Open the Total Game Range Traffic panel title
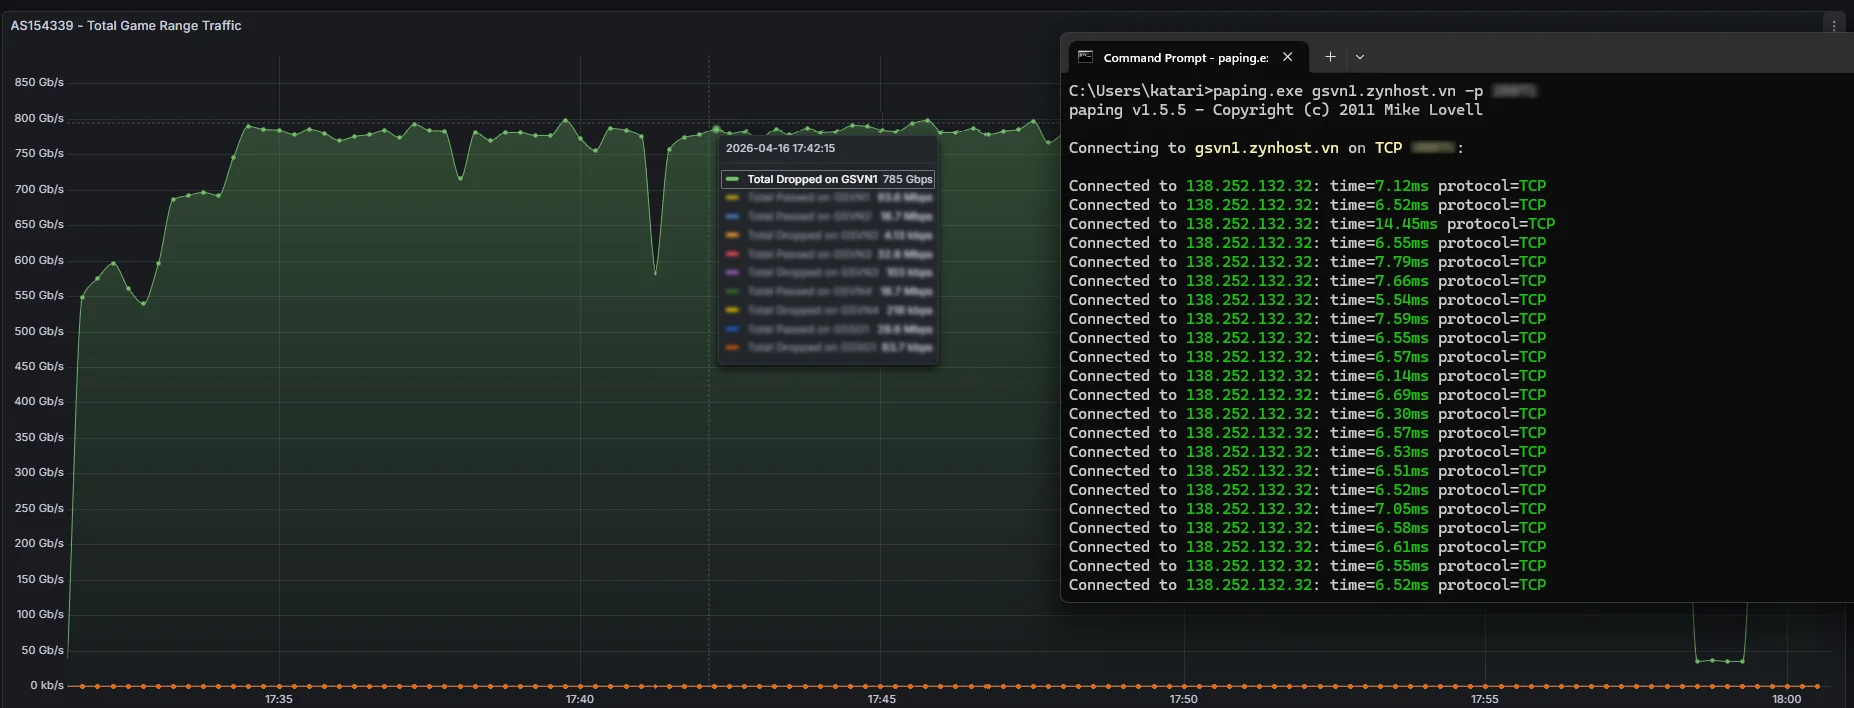 pyautogui.click(x=126, y=26)
